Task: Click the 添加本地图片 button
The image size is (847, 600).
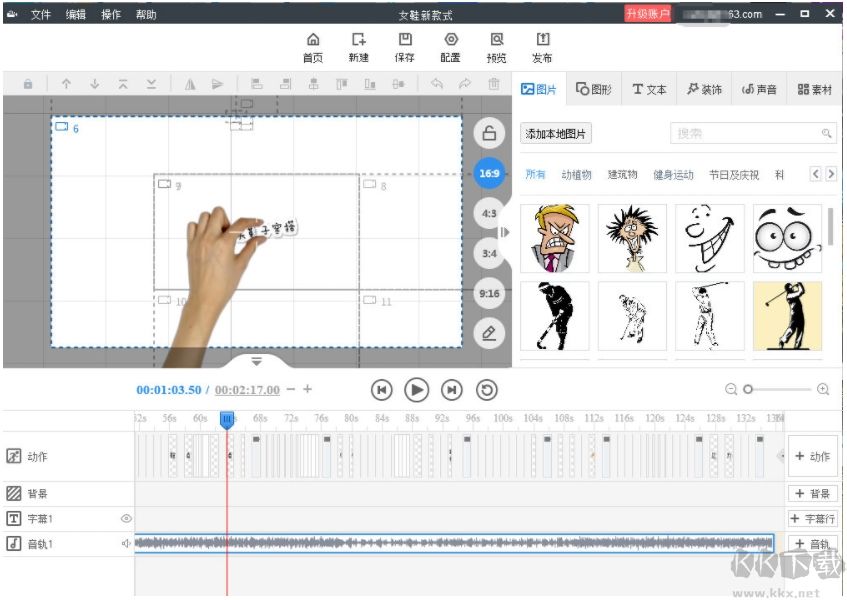Action: [556, 134]
